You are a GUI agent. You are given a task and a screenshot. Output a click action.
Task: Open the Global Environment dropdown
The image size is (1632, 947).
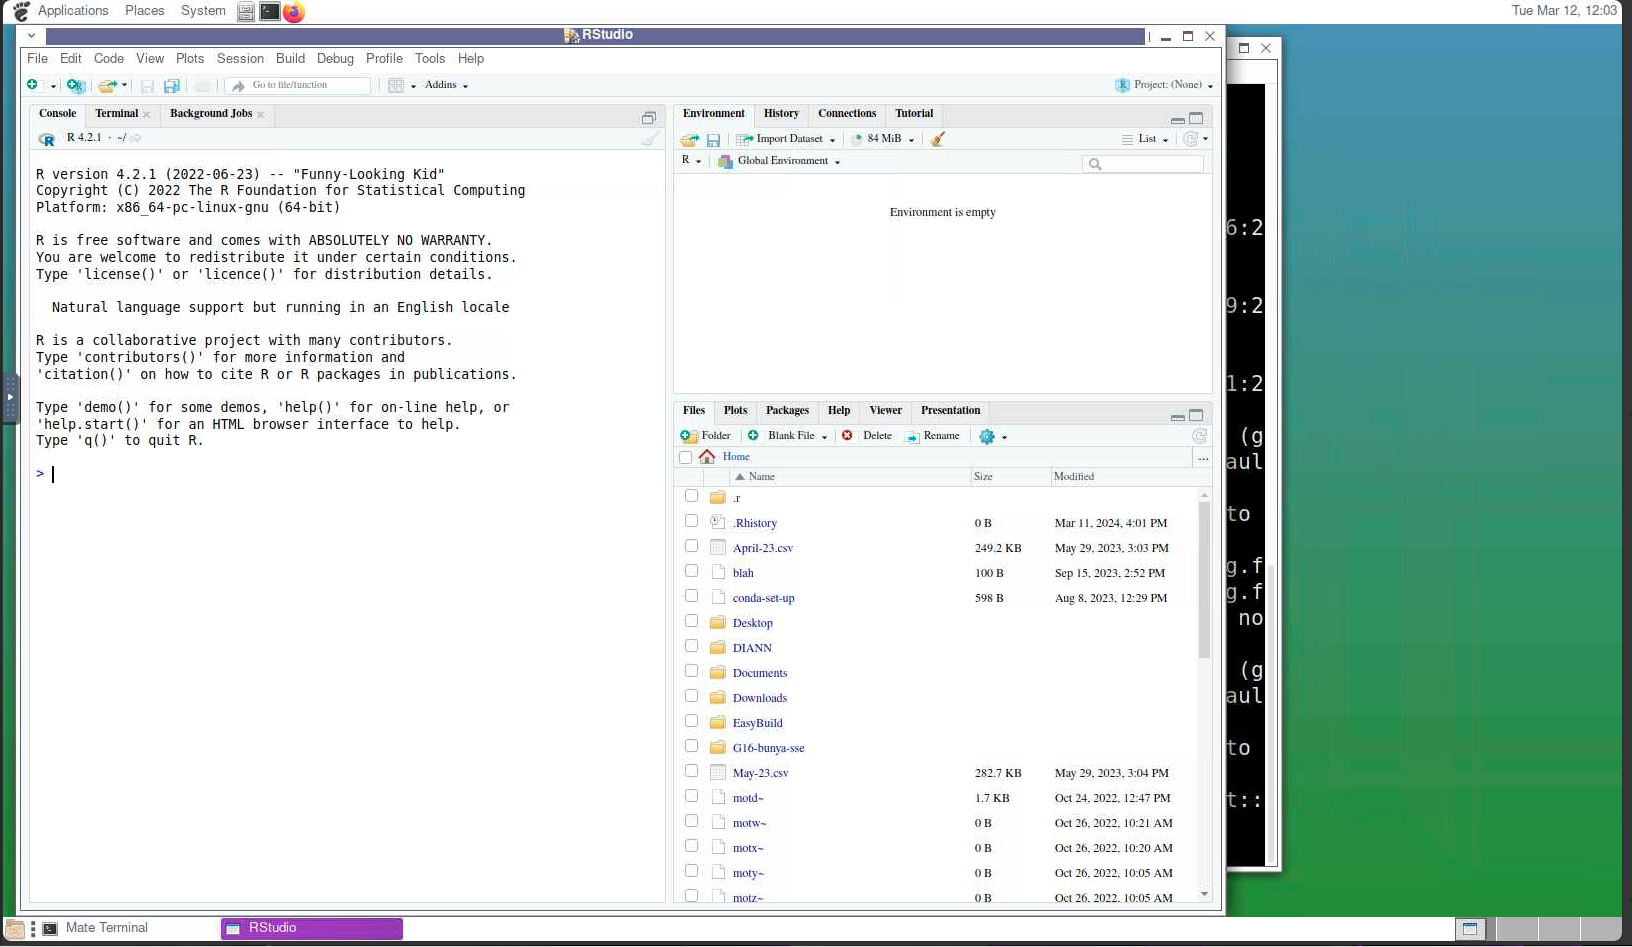[779, 161]
